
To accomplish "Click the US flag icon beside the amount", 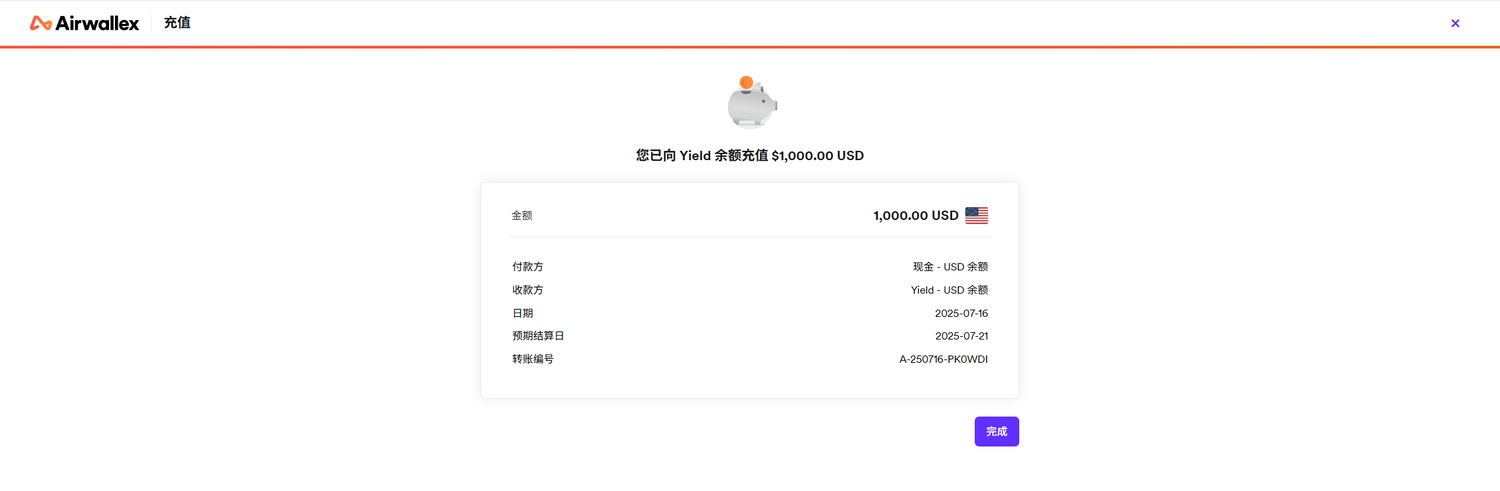I will tap(976, 215).
